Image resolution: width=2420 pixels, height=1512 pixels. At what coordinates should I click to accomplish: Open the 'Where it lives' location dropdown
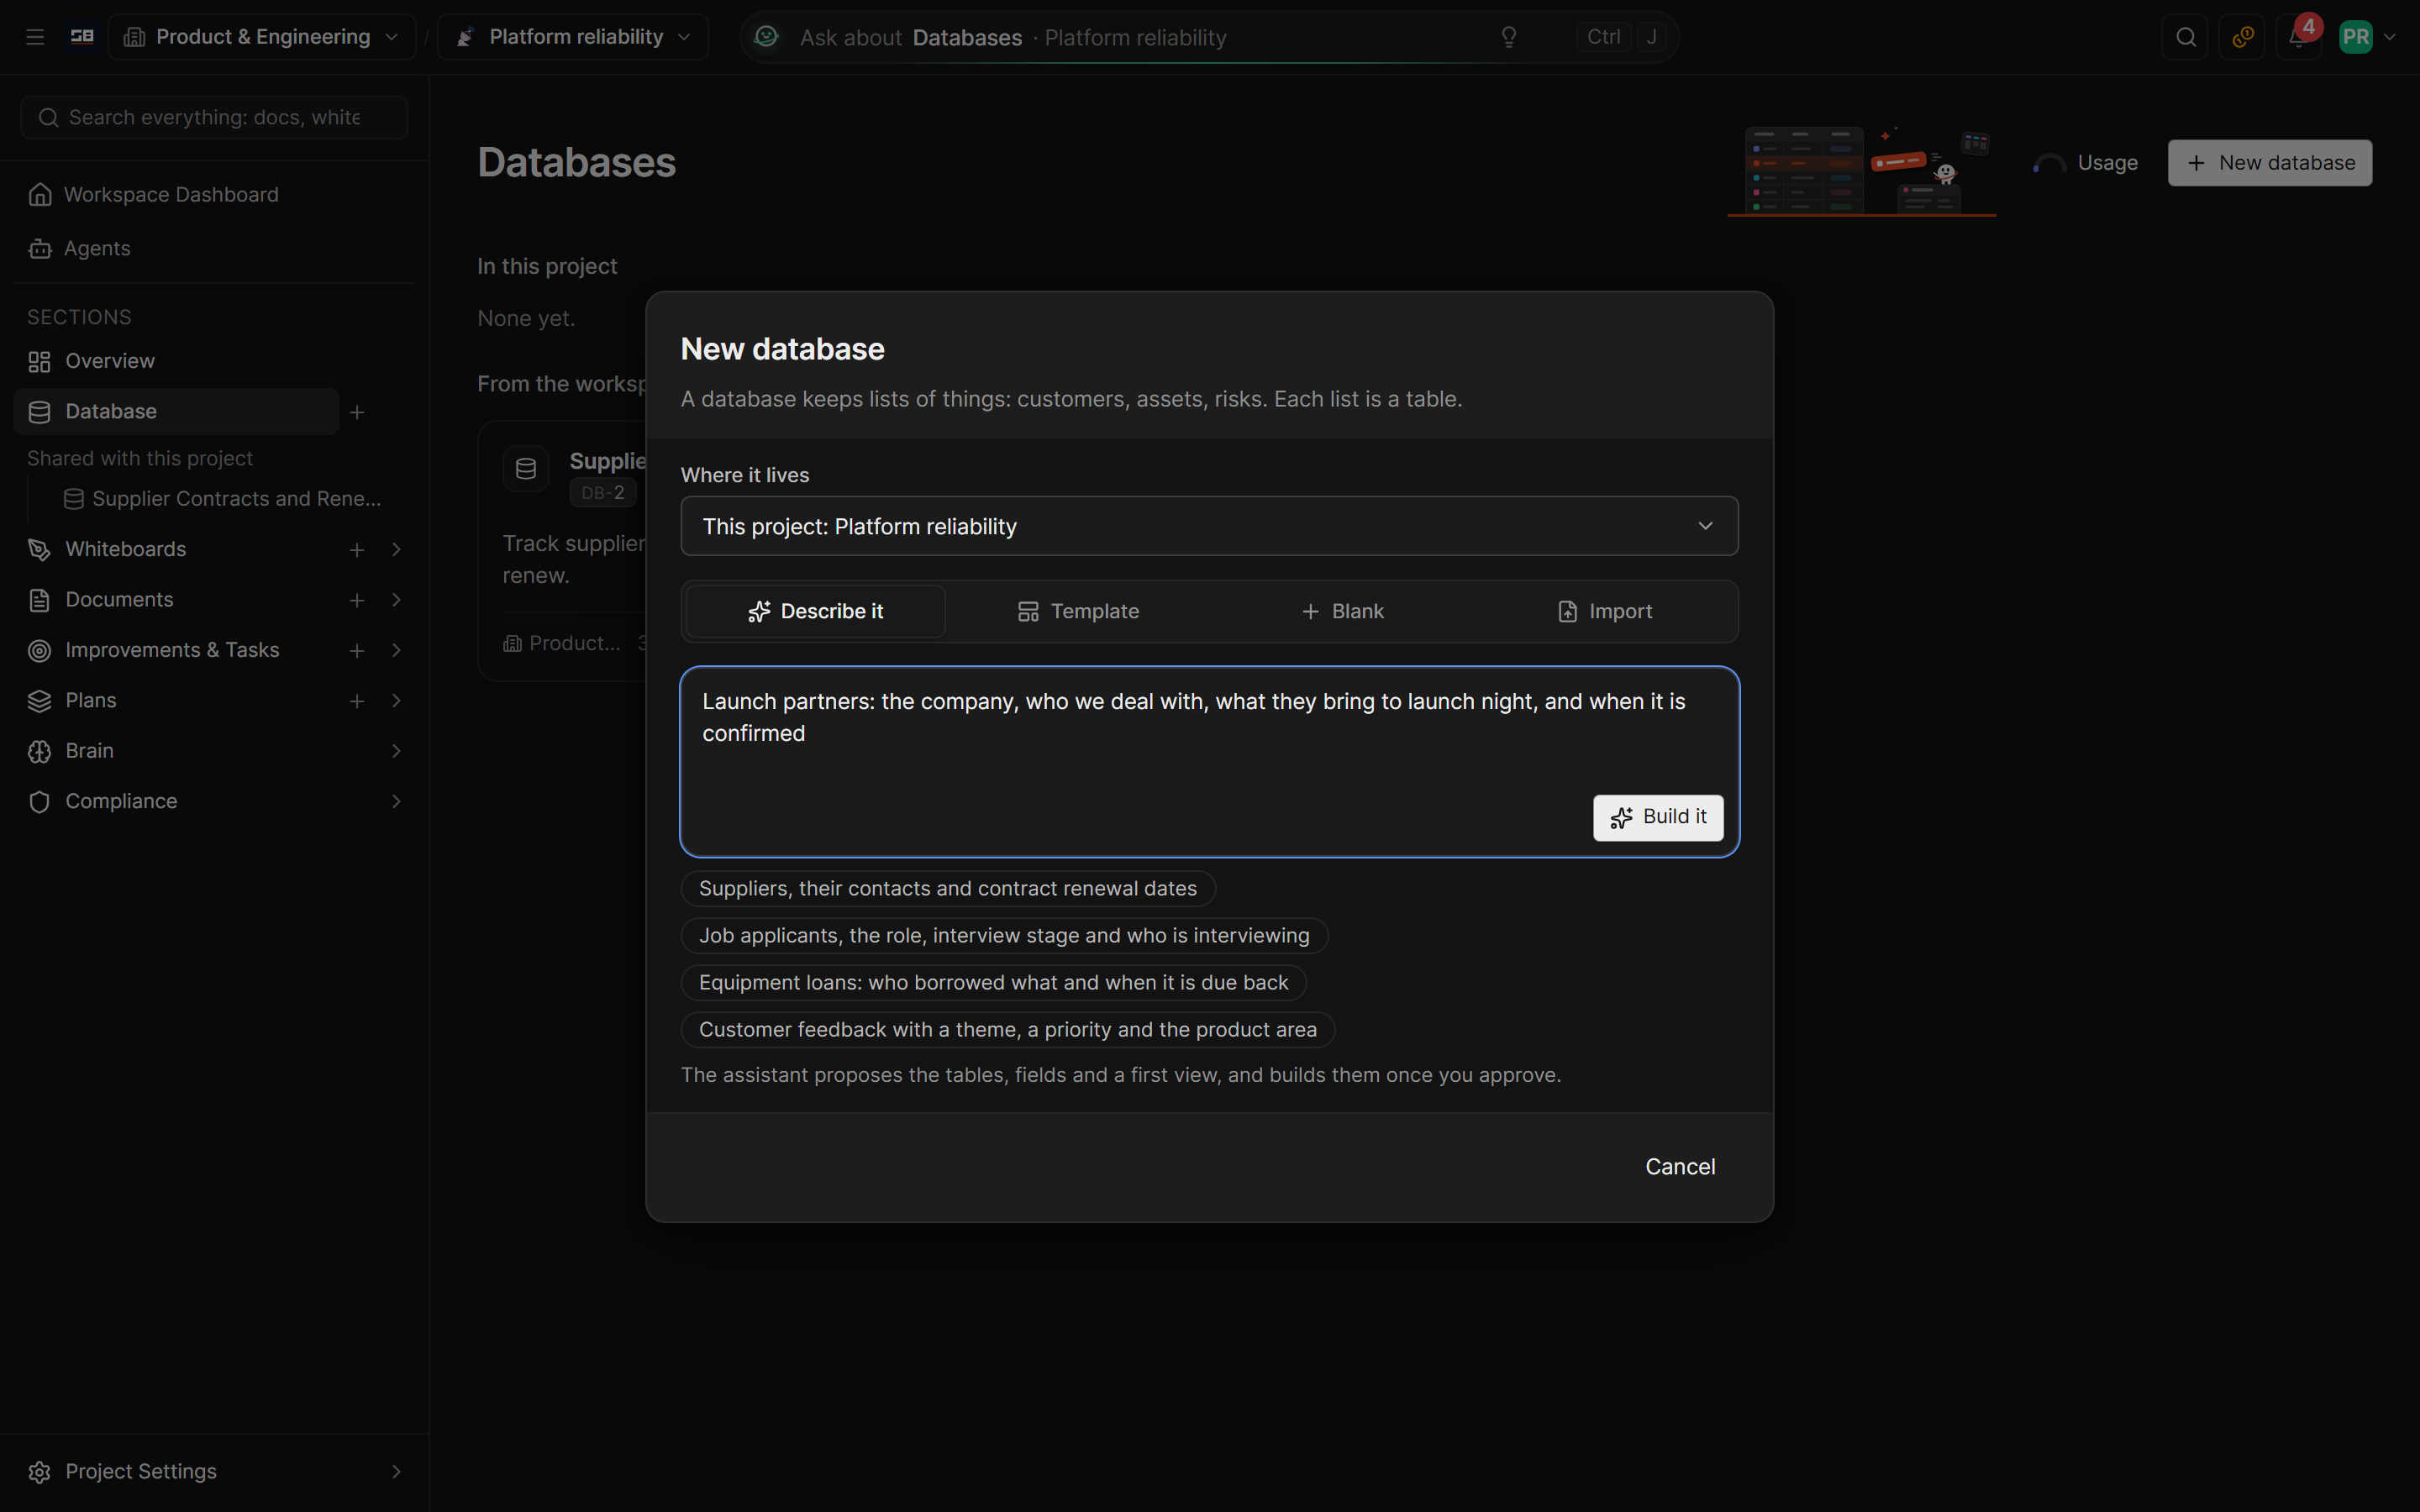tap(1209, 526)
